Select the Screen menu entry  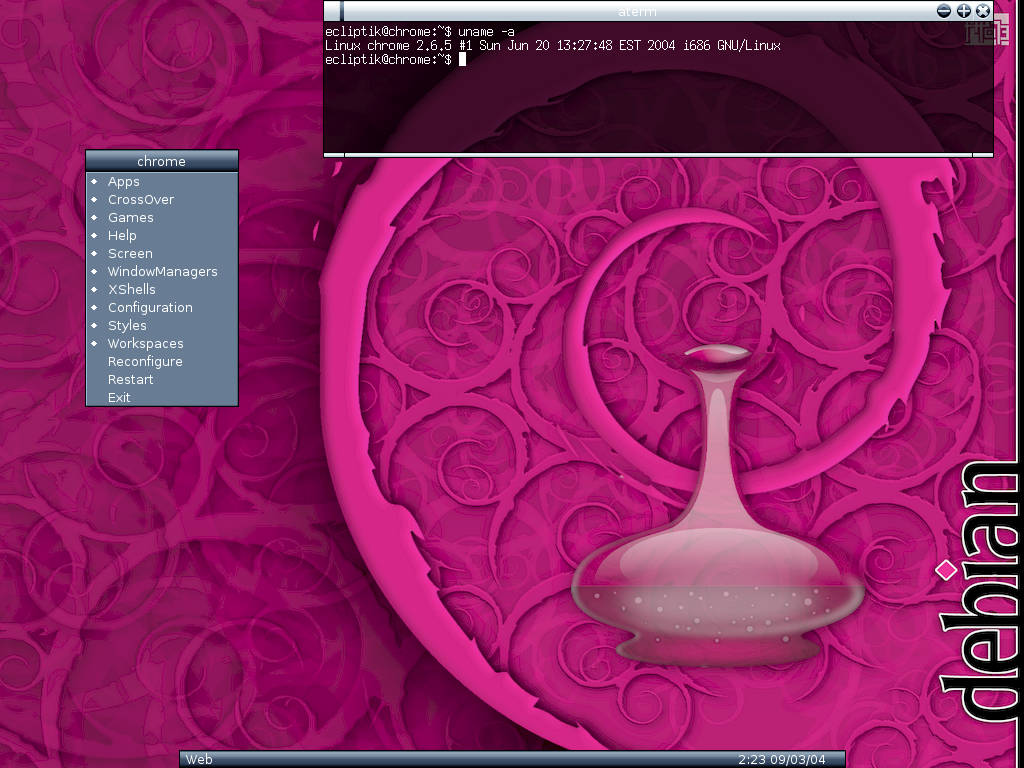[x=130, y=253]
